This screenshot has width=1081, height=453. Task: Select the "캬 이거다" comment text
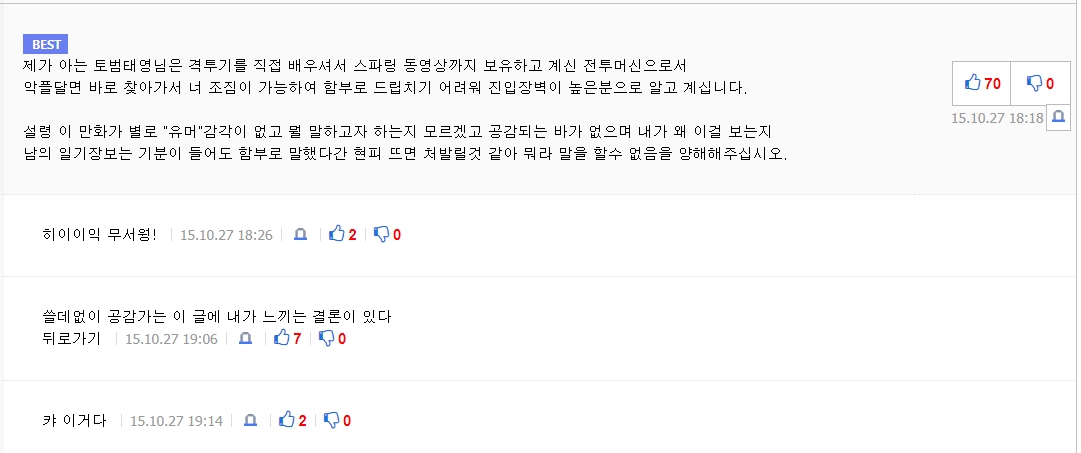(74, 421)
